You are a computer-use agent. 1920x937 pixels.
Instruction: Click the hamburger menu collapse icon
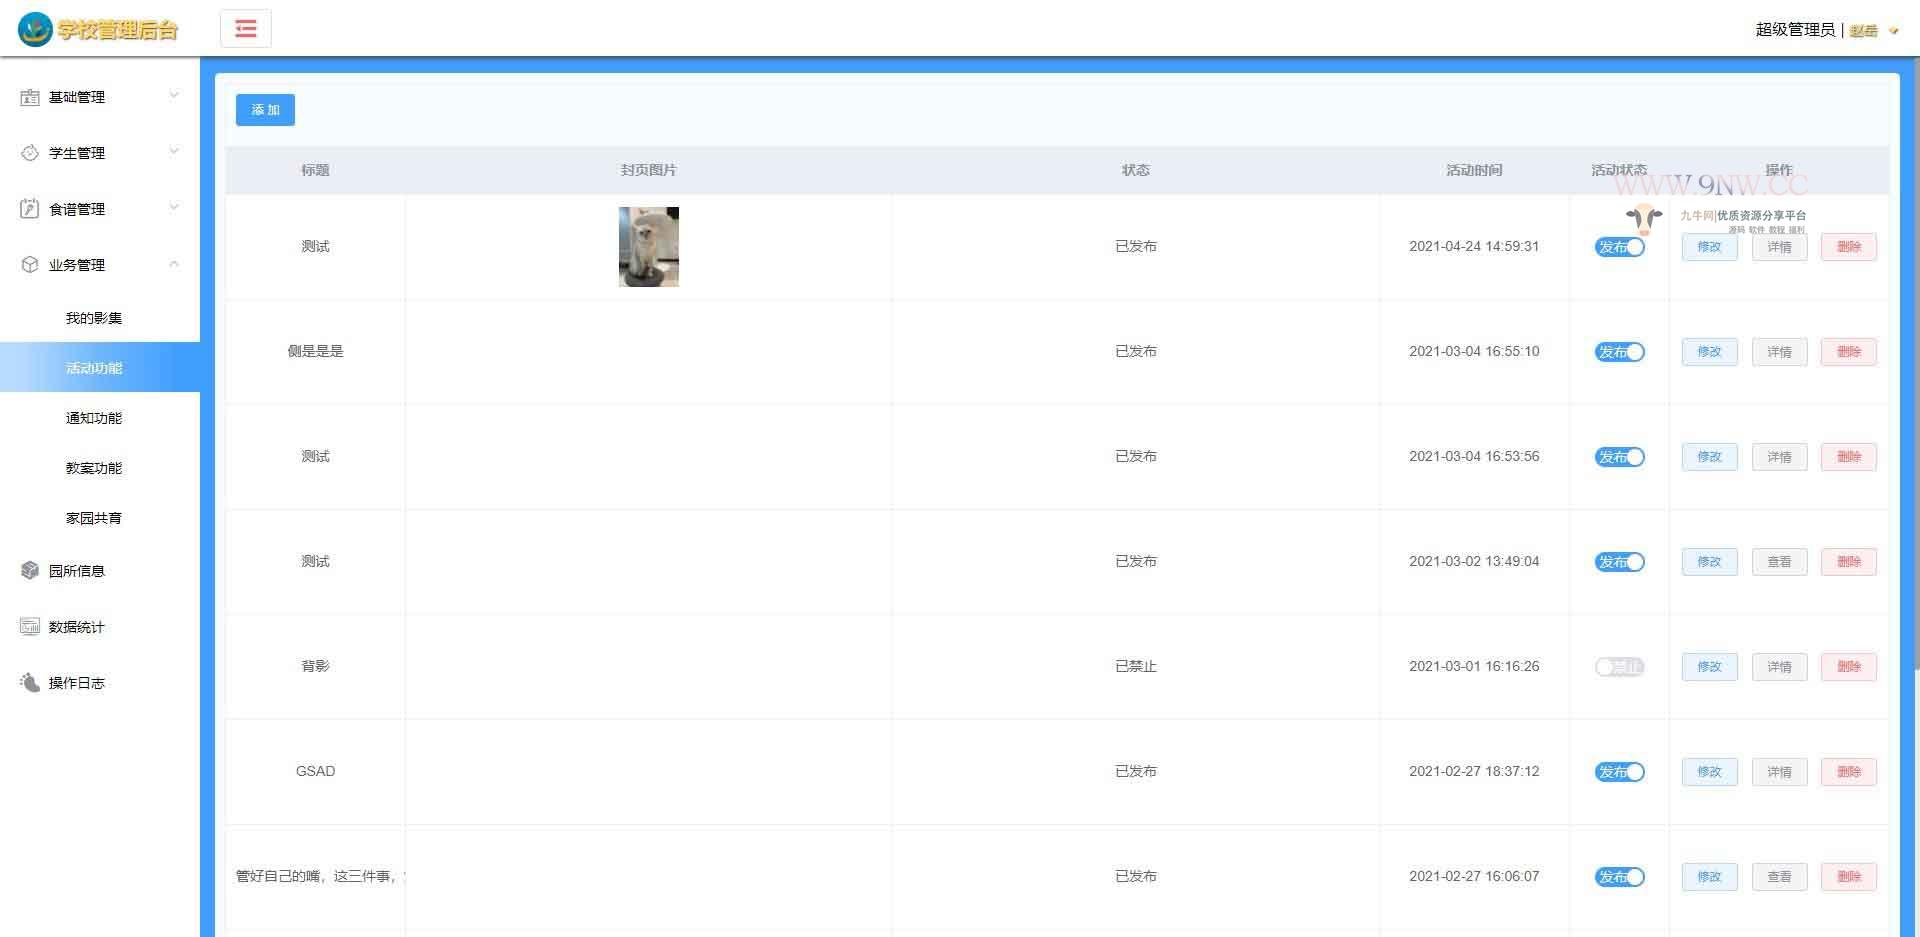[246, 29]
